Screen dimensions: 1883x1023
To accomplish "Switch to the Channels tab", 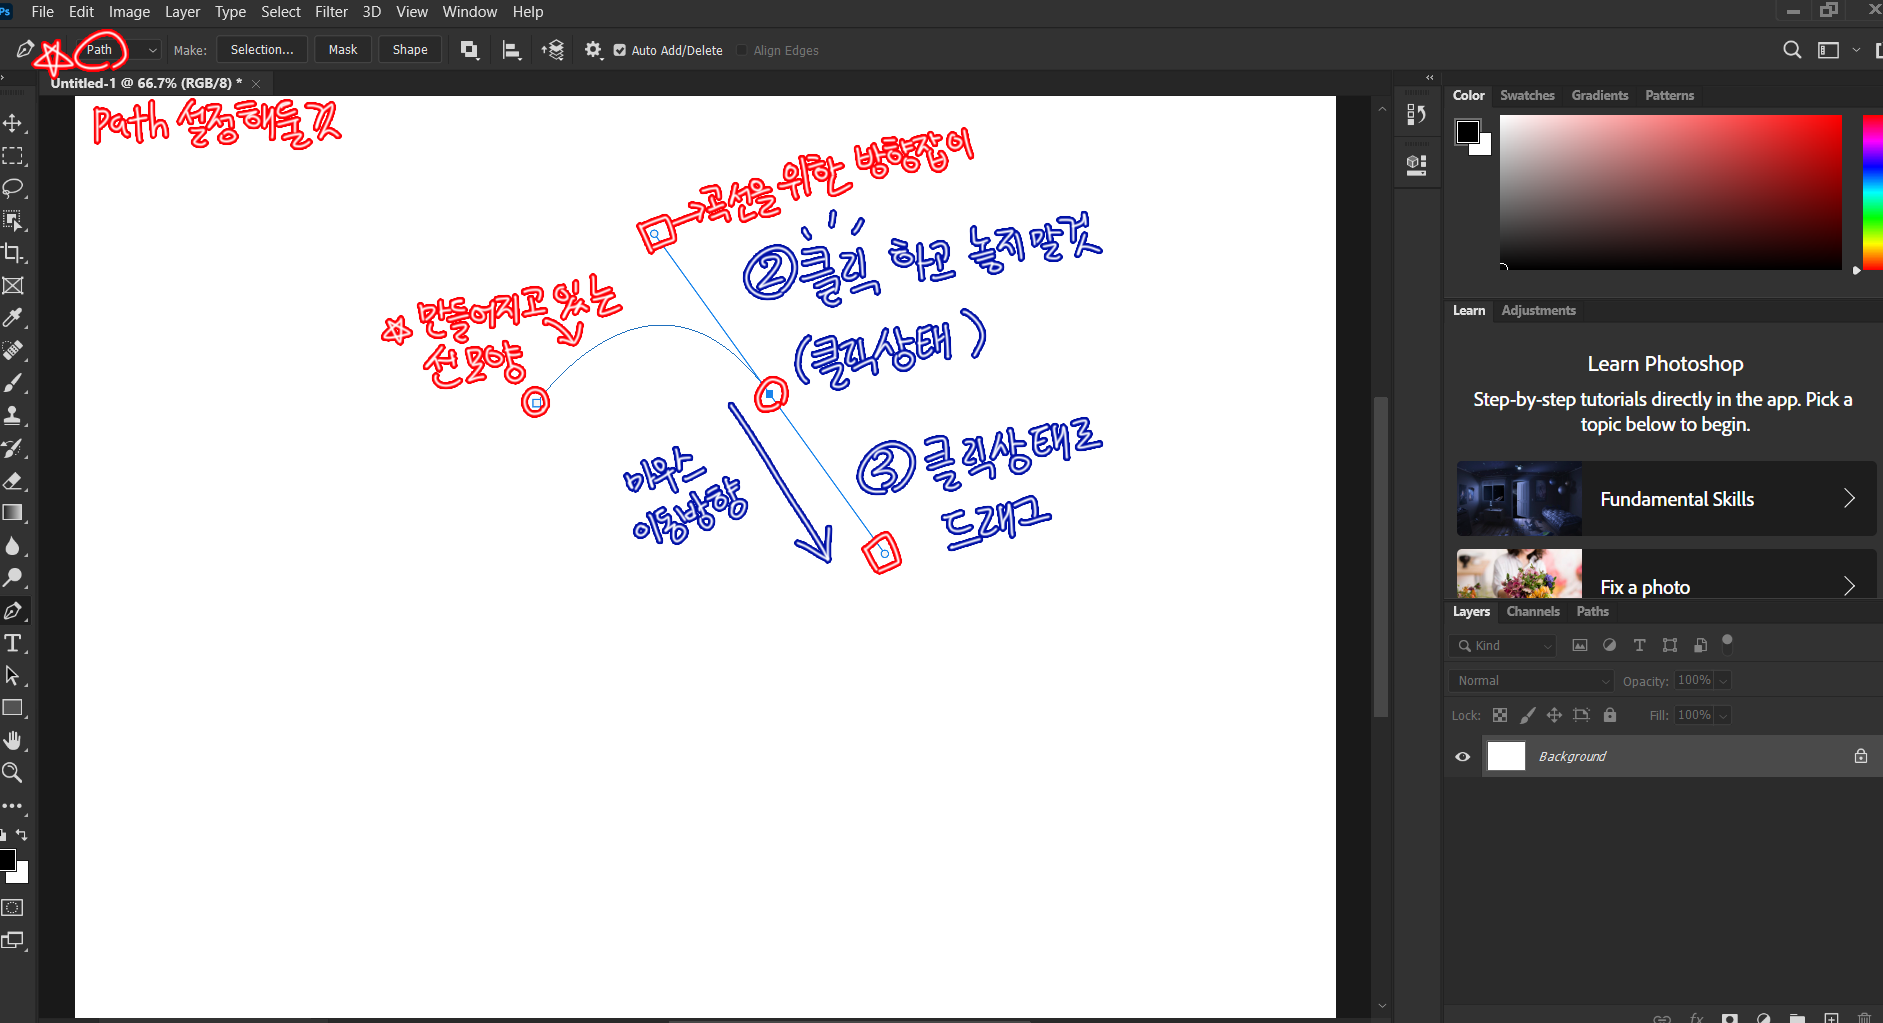I will pos(1532,611).
